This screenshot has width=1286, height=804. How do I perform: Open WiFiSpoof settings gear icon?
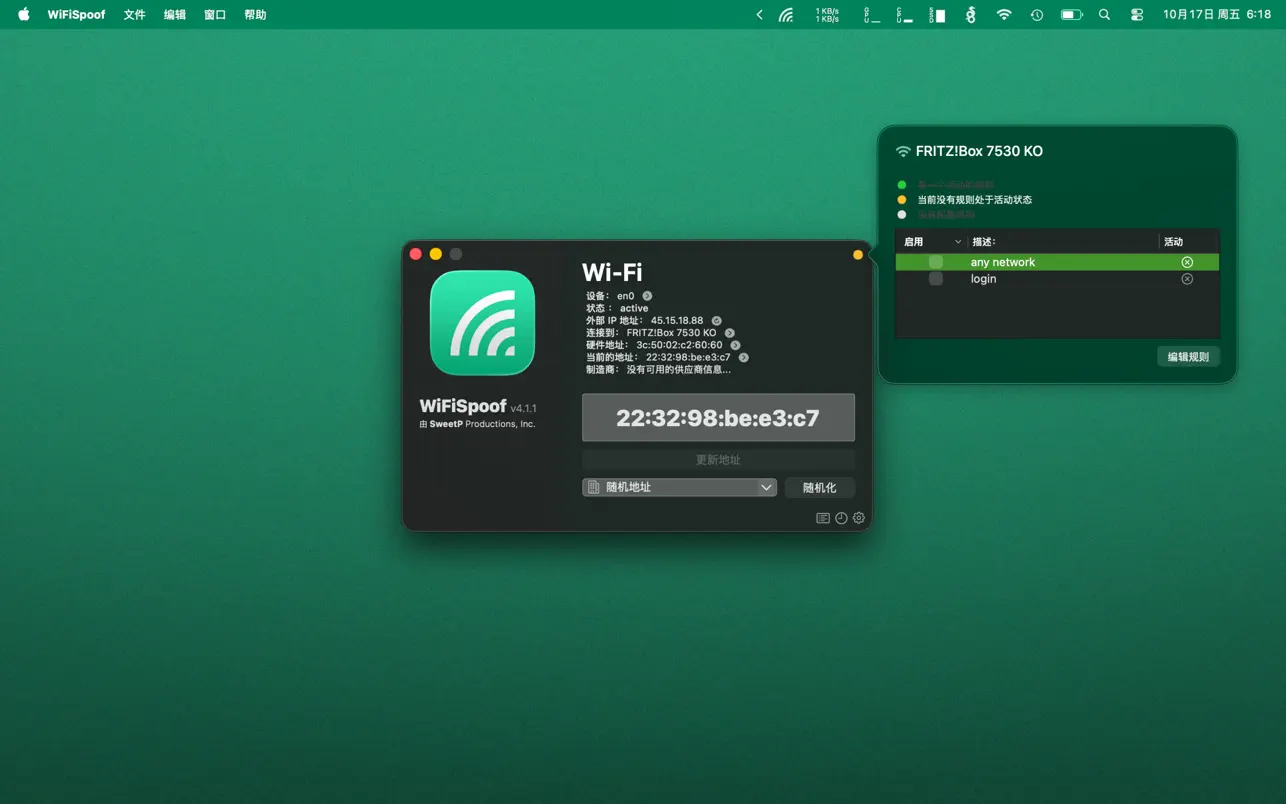(858, 518)
